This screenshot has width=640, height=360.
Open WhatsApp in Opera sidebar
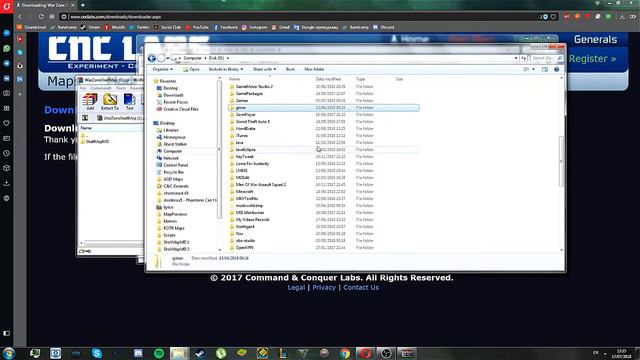click(7, 48)
